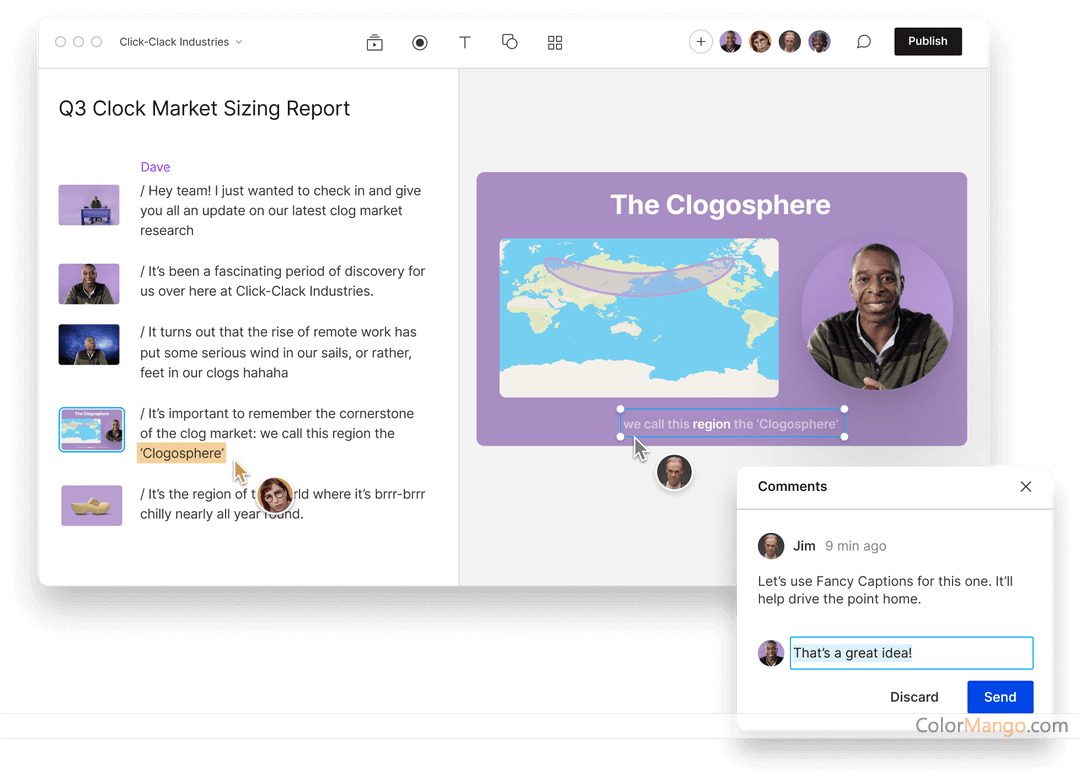Open the grid layouts icon

555,42
